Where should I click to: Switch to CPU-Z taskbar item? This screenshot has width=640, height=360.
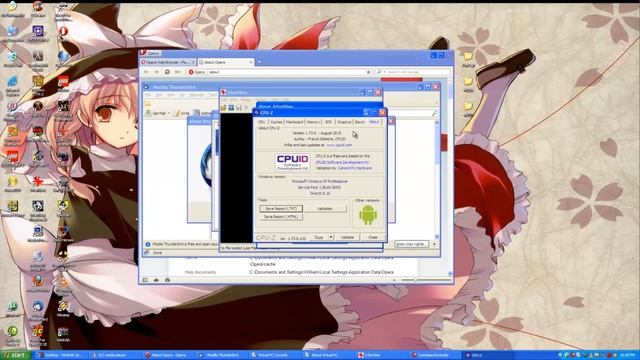pyautogui.click(x=488, y=355)
